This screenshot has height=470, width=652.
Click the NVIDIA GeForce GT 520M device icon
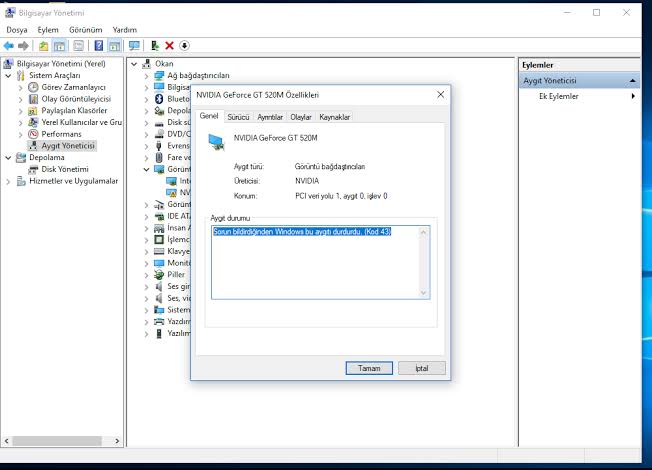click(216, 142)
